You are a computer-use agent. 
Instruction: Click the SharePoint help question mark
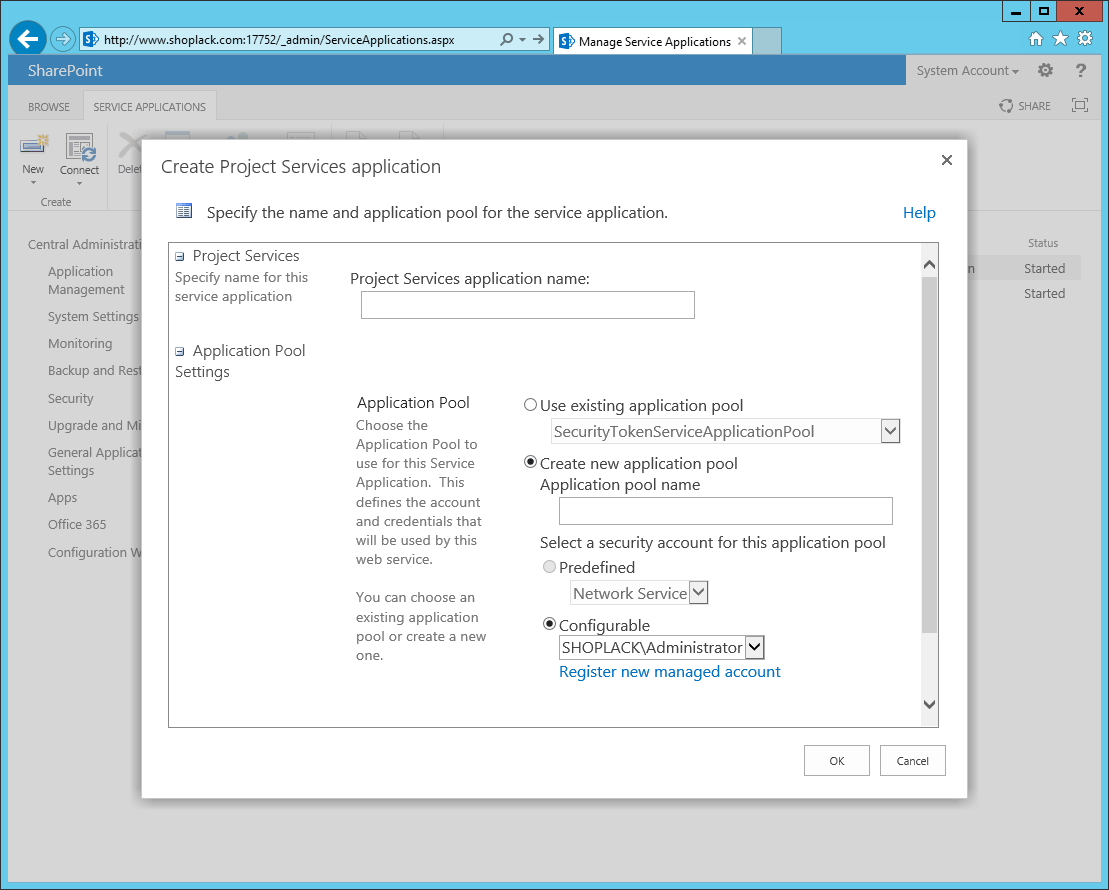tap(1080, 70)
